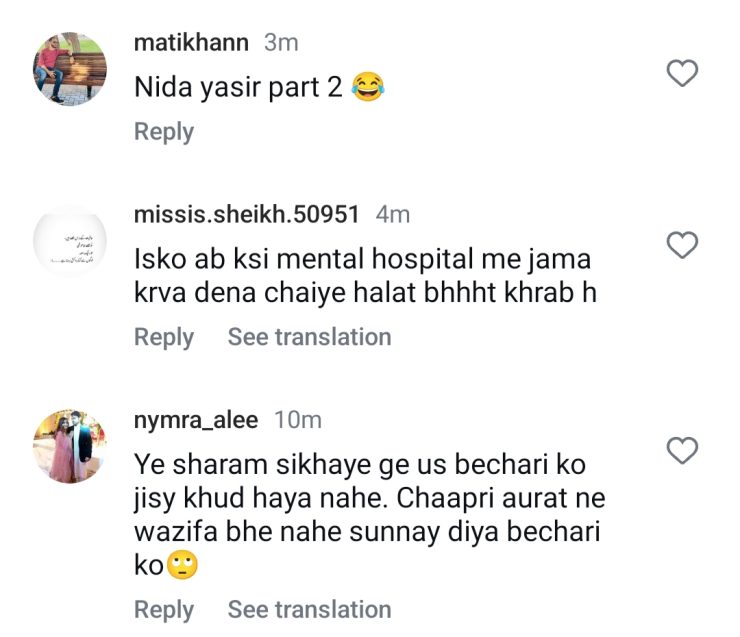Reply to the Nida yasir part 2 comment
740x637 pixels.
point(164,131)
